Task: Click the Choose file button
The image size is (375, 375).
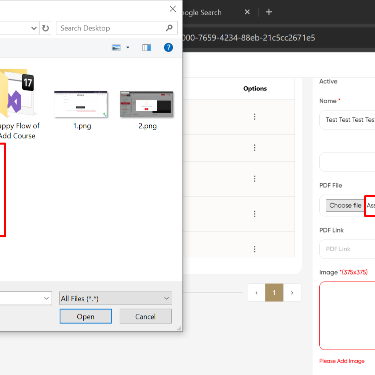Action: coord(345,206)
